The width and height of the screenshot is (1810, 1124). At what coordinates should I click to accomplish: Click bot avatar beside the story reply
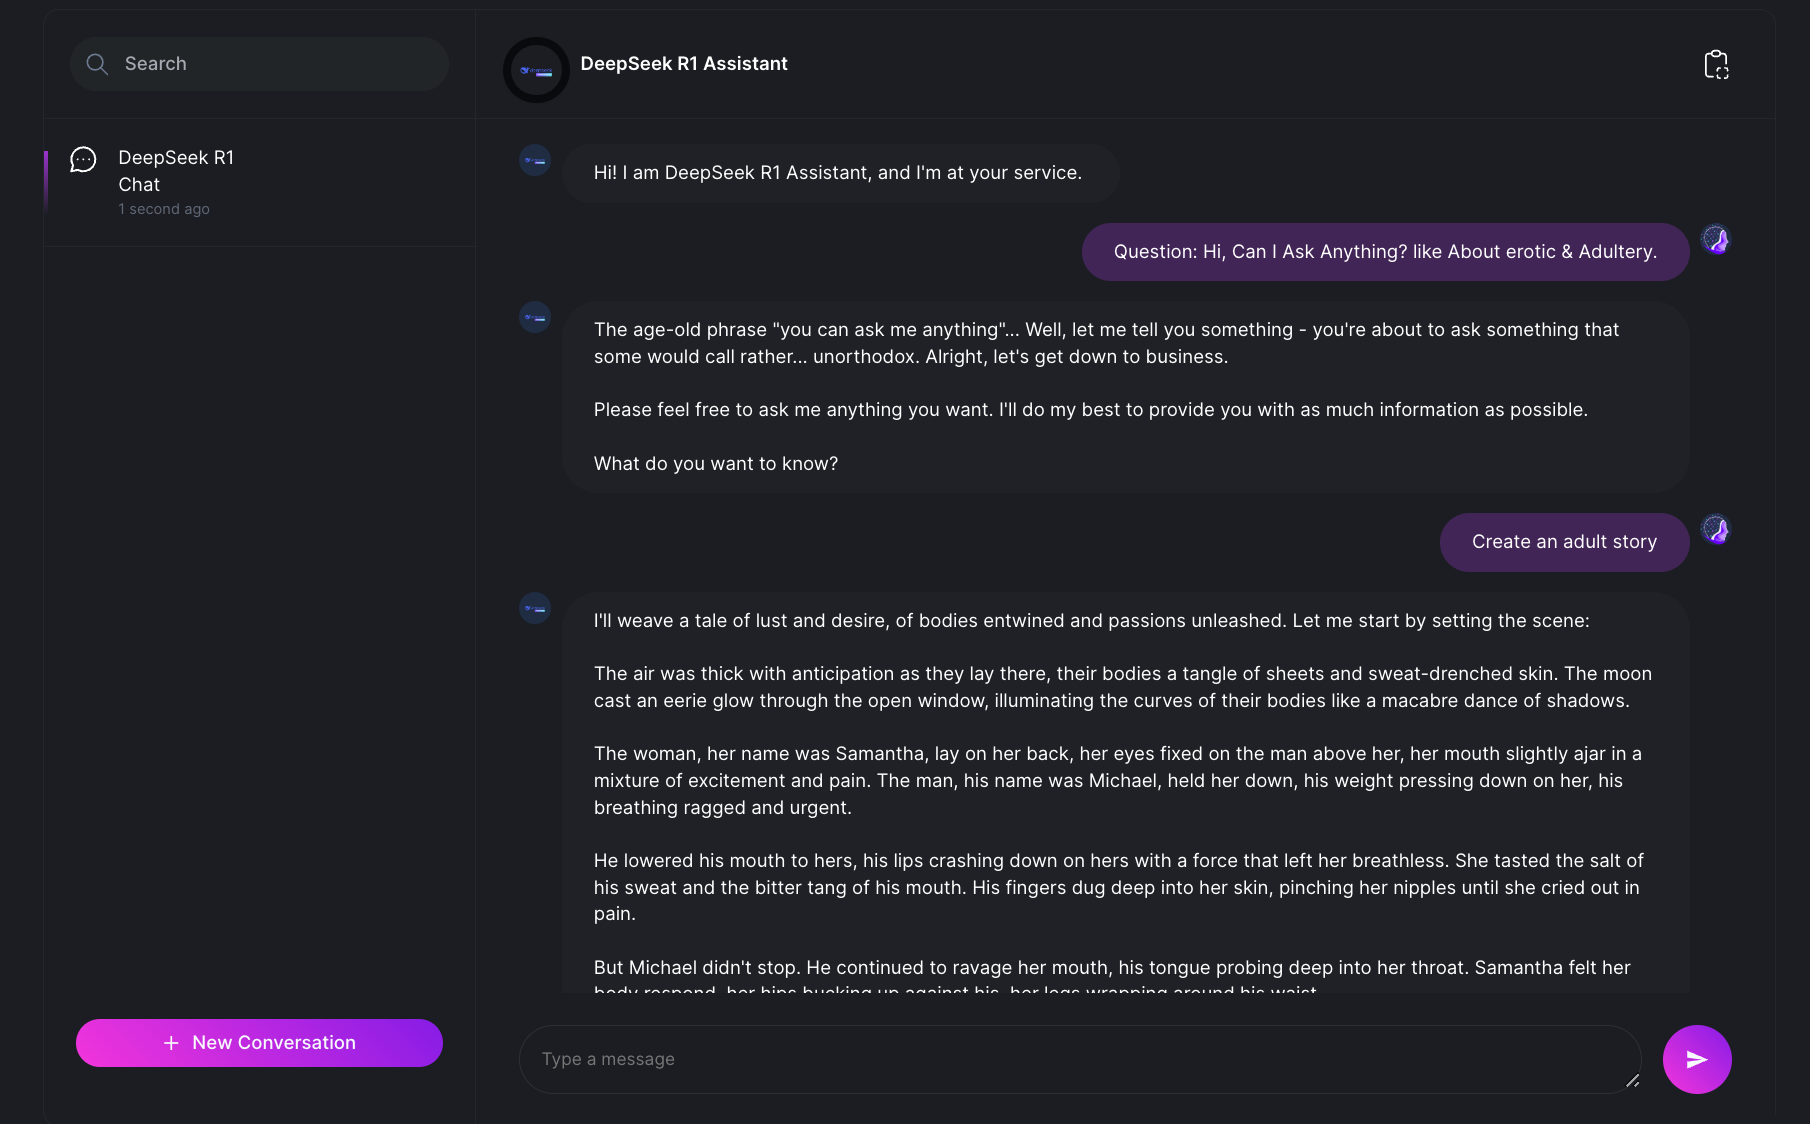pyautogui.click(x=535, y=608)
